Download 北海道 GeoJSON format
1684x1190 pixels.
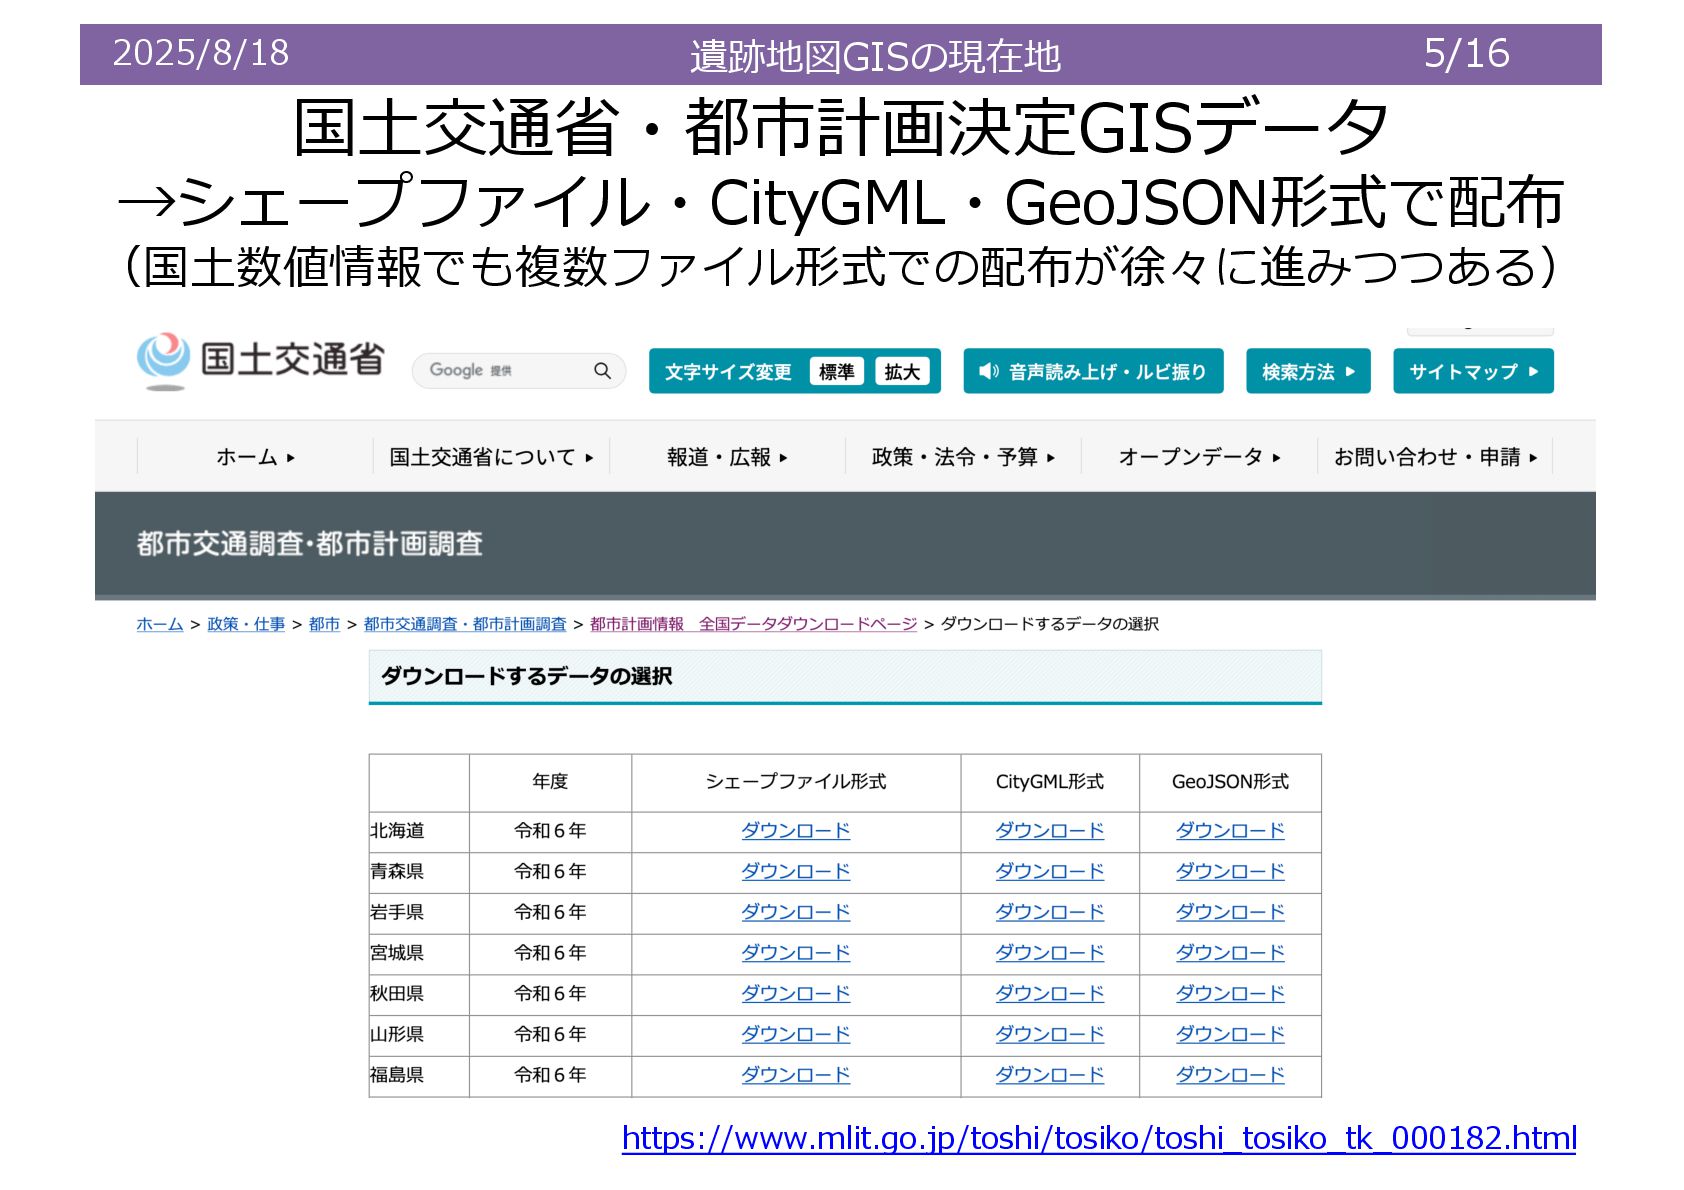pos(1230,831)
